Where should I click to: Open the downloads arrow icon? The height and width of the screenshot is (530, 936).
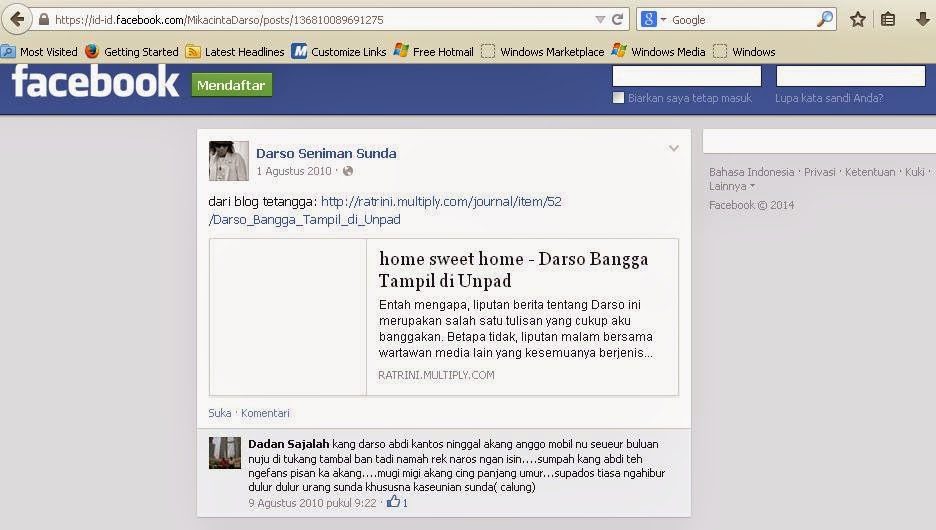[922, 20]
